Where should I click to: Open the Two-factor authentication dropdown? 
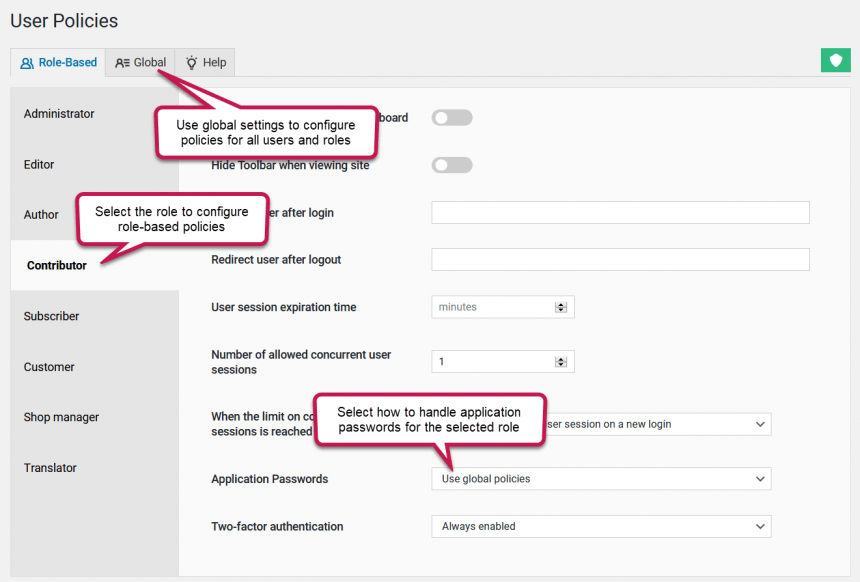(x=600, y=526)
